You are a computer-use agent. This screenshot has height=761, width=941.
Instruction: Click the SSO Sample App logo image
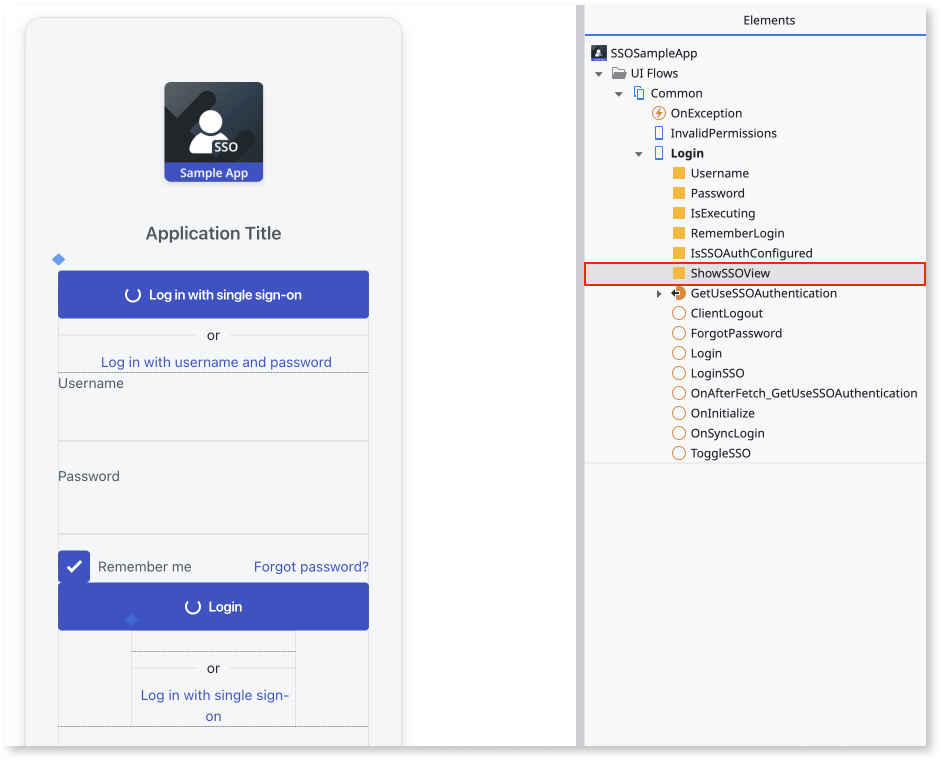click(213, 132)
